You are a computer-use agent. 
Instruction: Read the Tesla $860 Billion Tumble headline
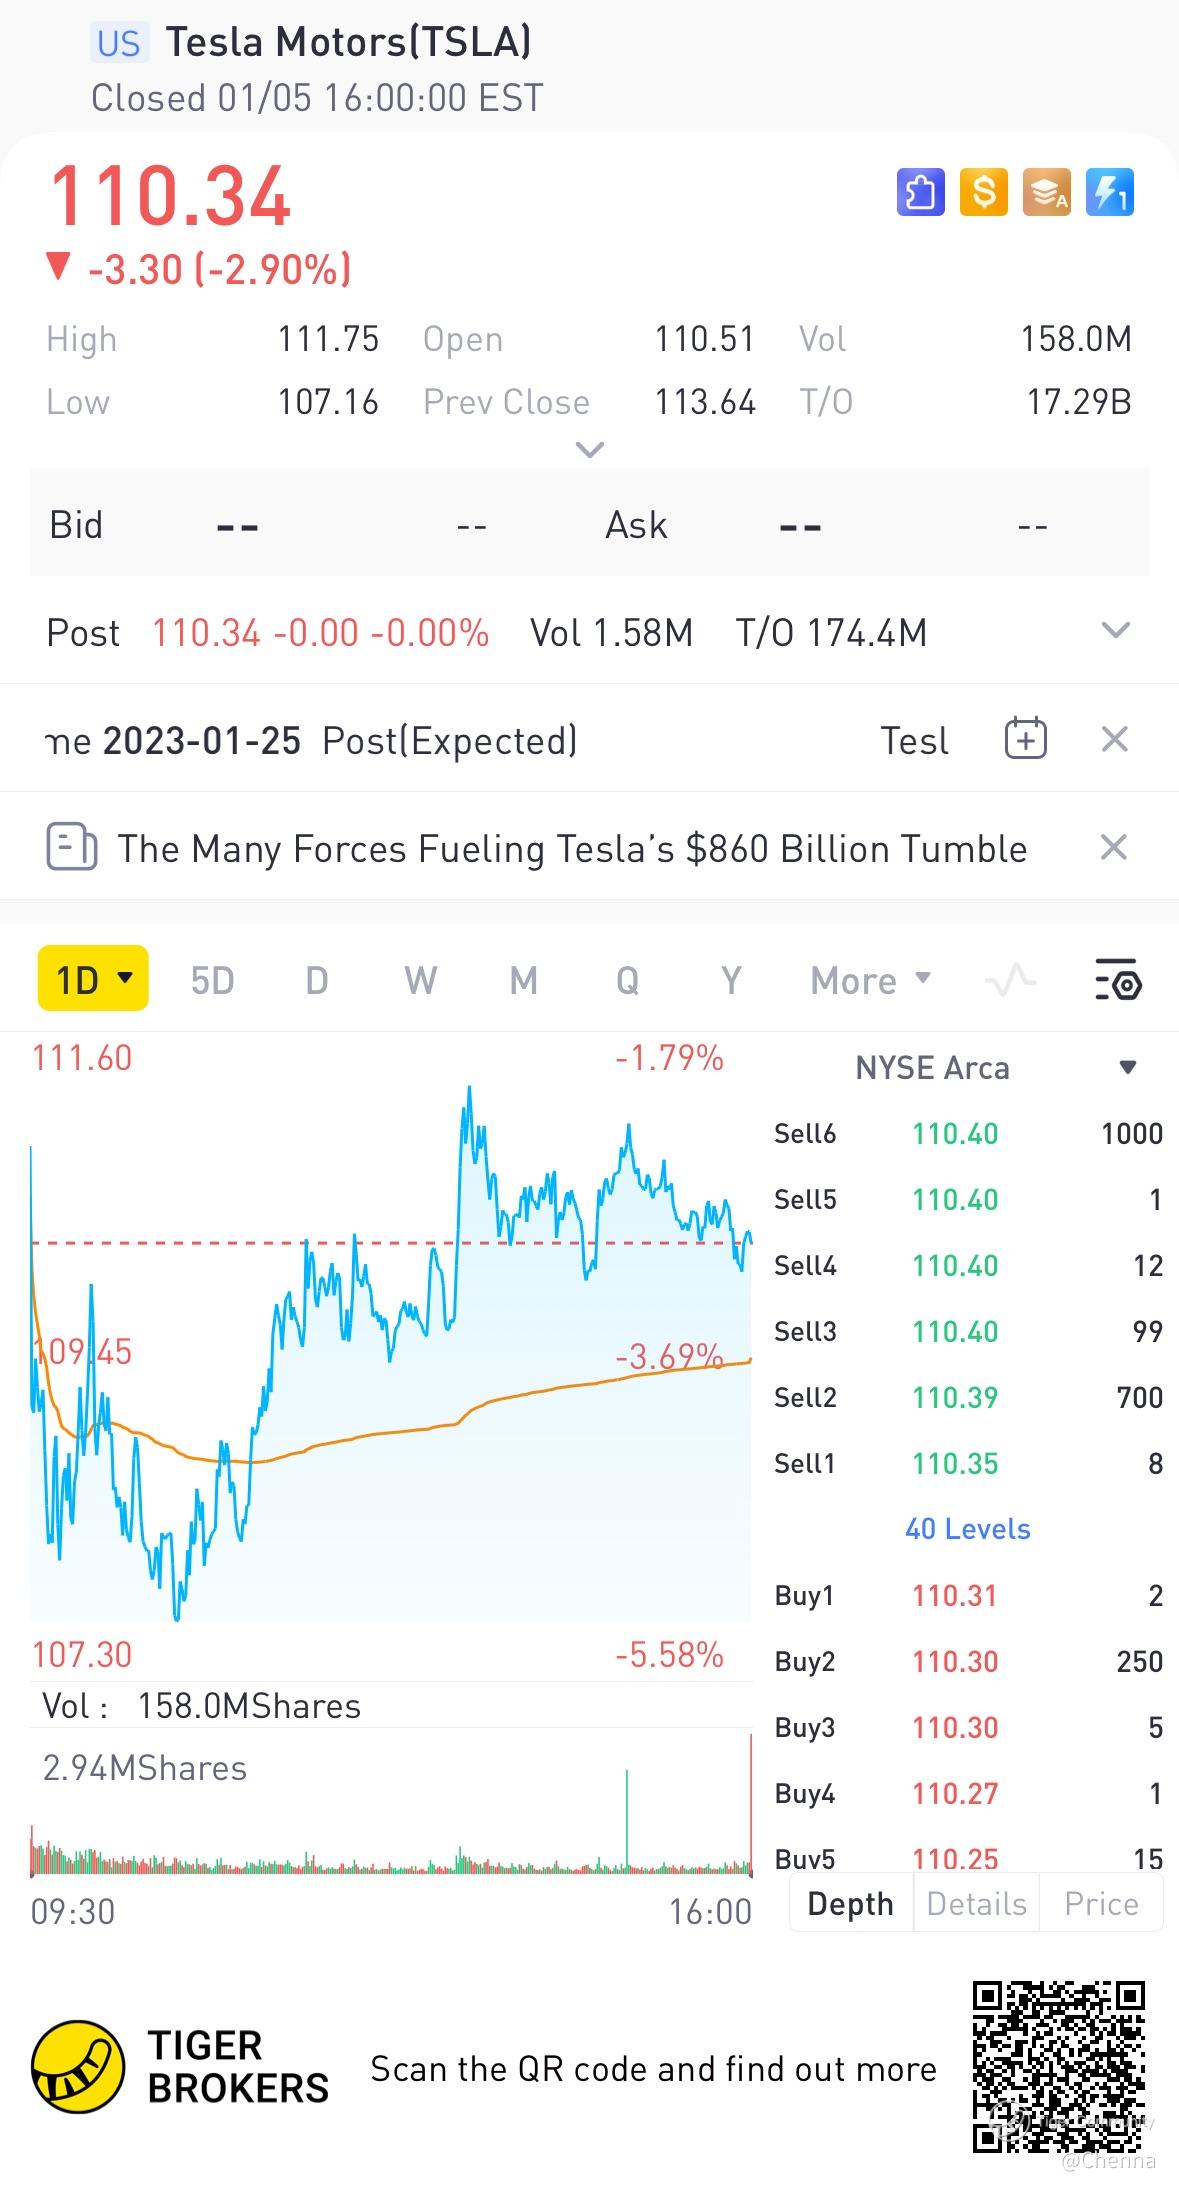point(572,848)
